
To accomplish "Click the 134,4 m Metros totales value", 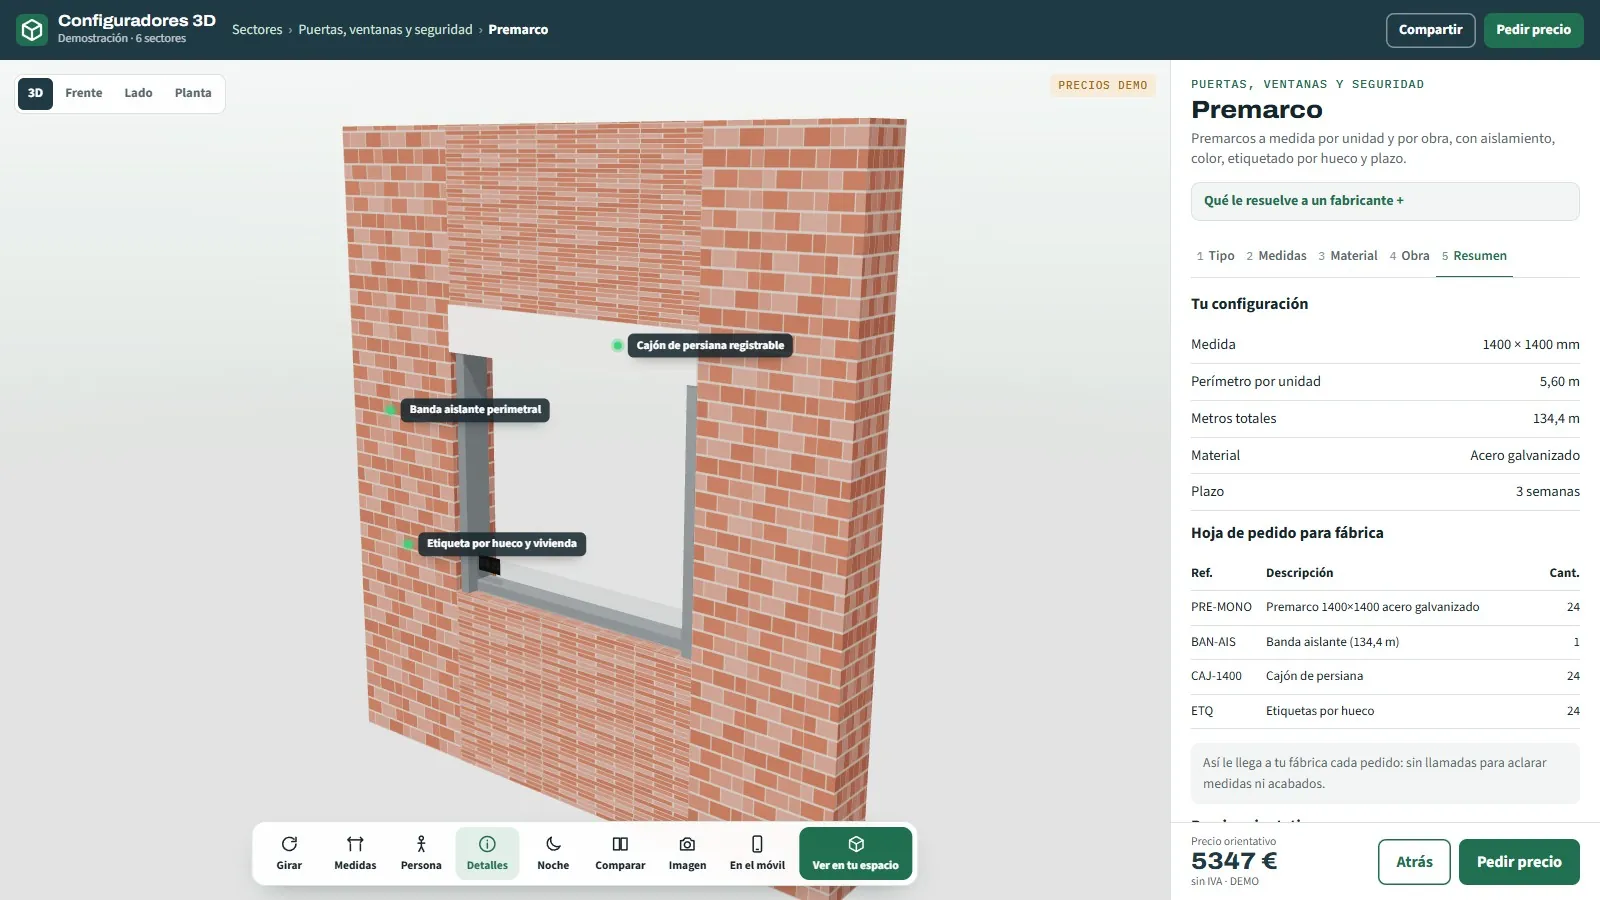I will (1556, 419).
